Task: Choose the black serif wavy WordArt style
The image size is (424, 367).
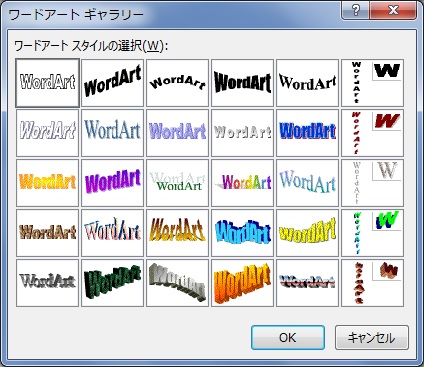Action: coord(307,83)
